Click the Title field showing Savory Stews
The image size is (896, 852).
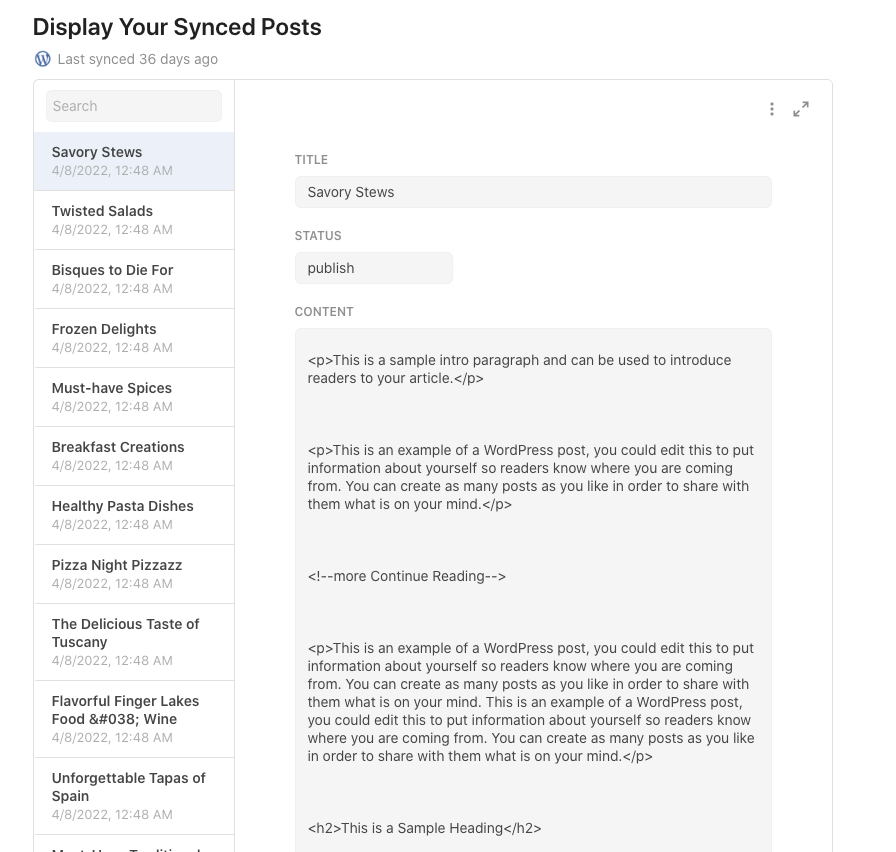click(x=533, y=192)
